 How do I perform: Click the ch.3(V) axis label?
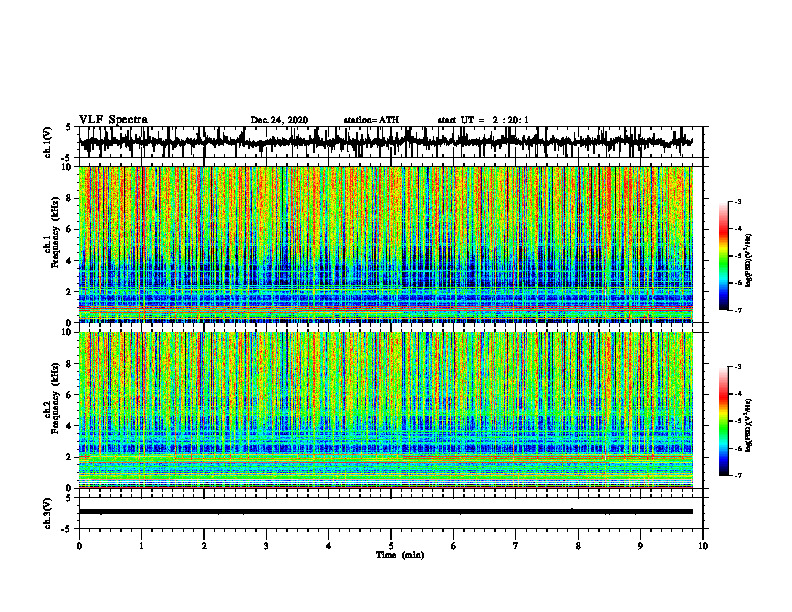pyautogui.click(x=48, y=513)
